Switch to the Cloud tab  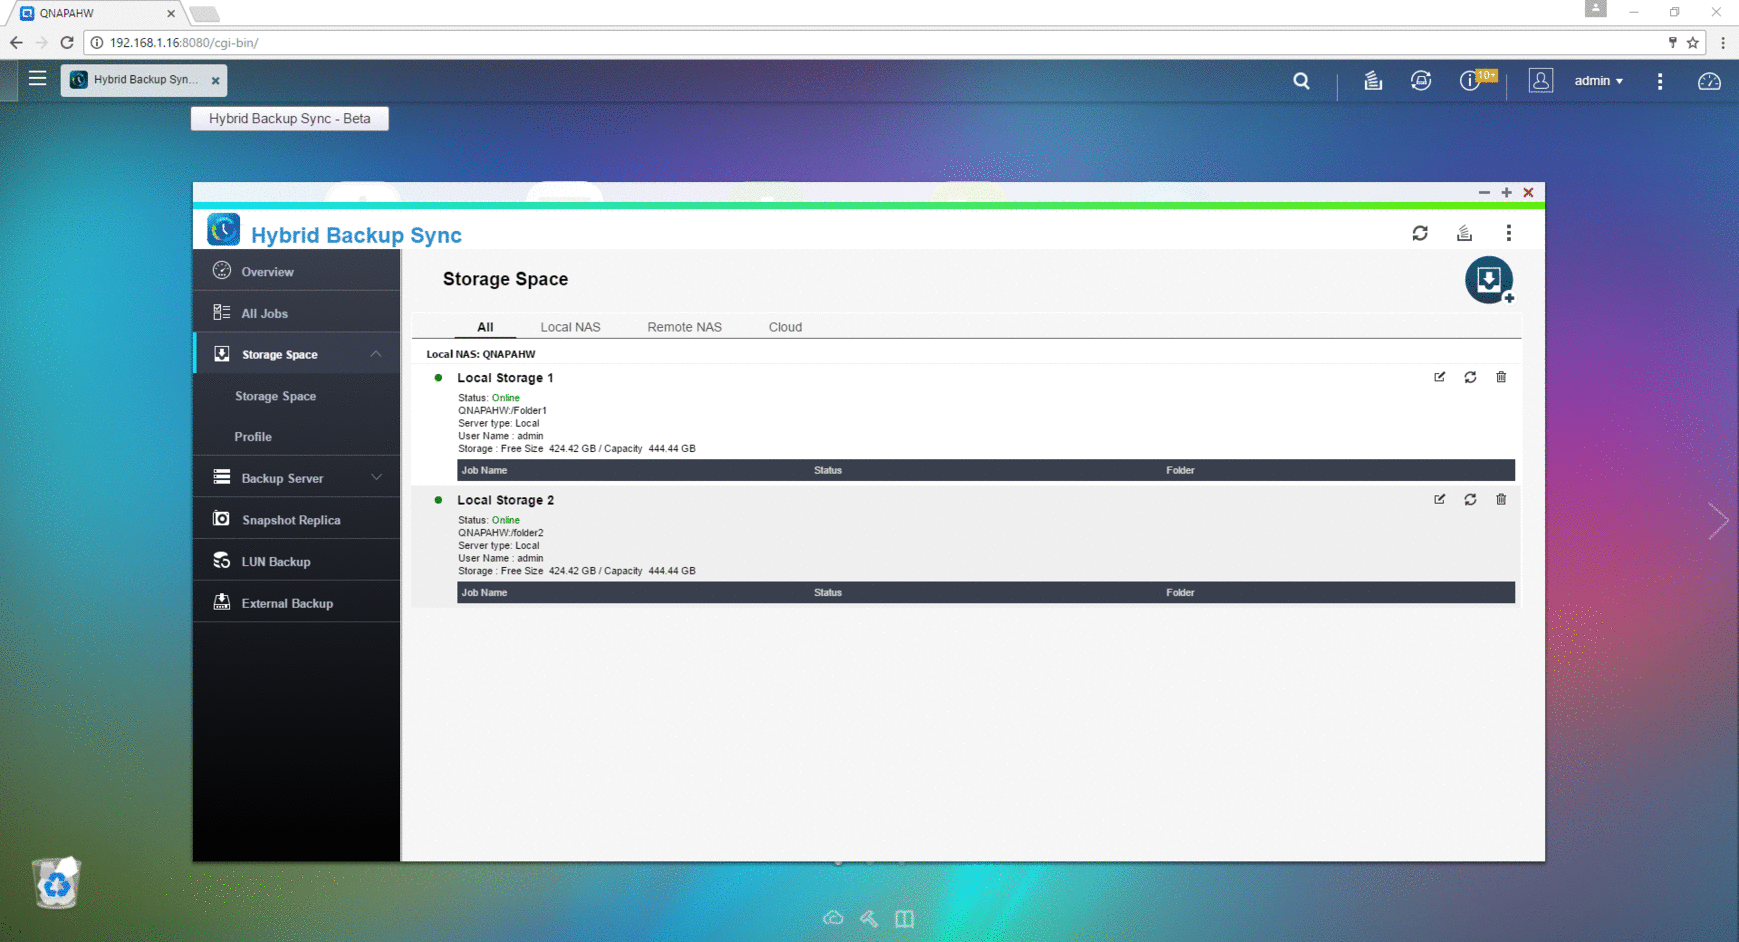tap(785, 327)
